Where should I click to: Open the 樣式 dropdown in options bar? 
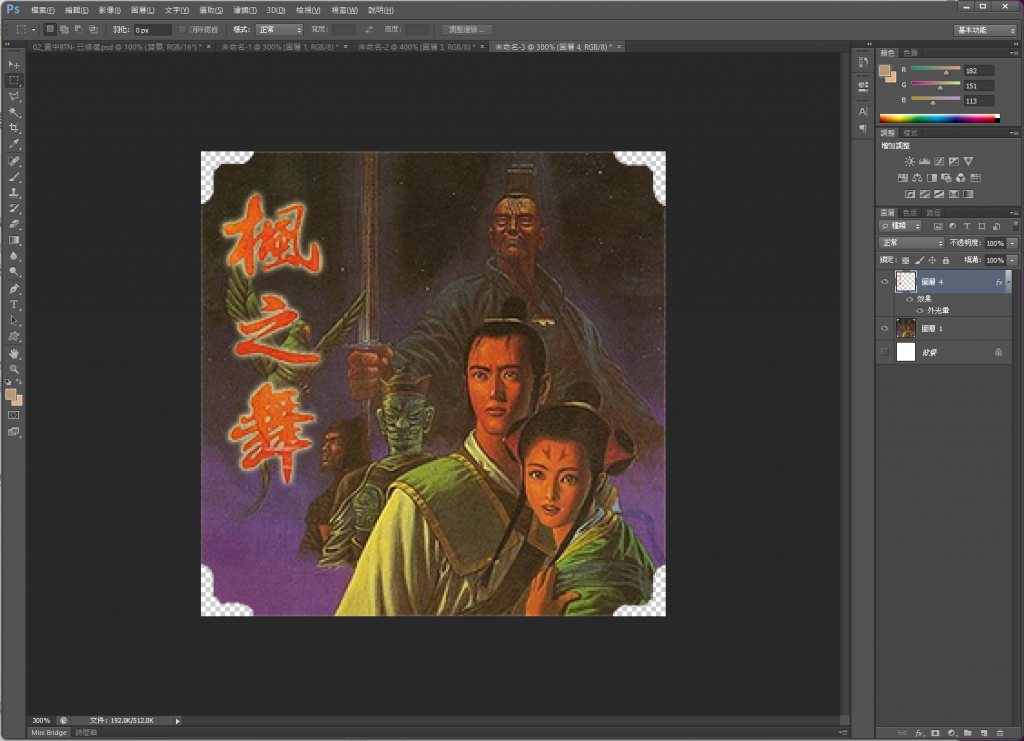(x=280, y=29)
